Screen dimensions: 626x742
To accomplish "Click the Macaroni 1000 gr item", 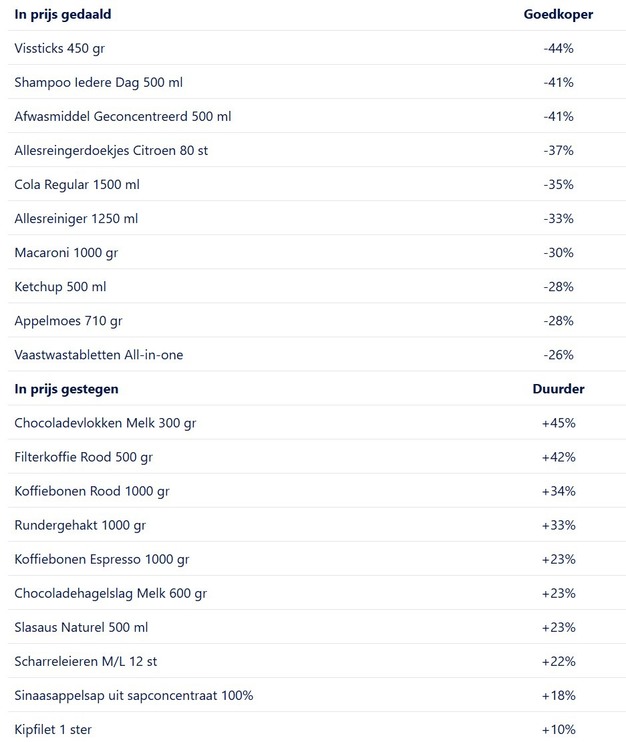I will (x=67, y=252).
